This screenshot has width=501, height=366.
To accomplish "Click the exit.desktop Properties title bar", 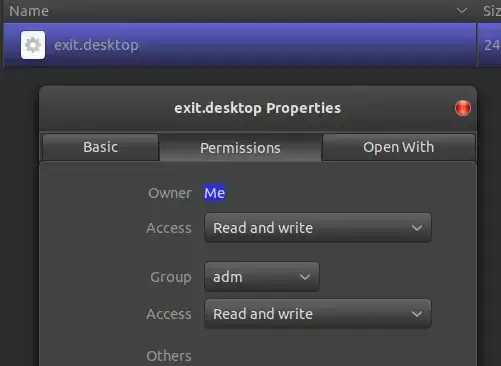I will [x=258, y=108].
